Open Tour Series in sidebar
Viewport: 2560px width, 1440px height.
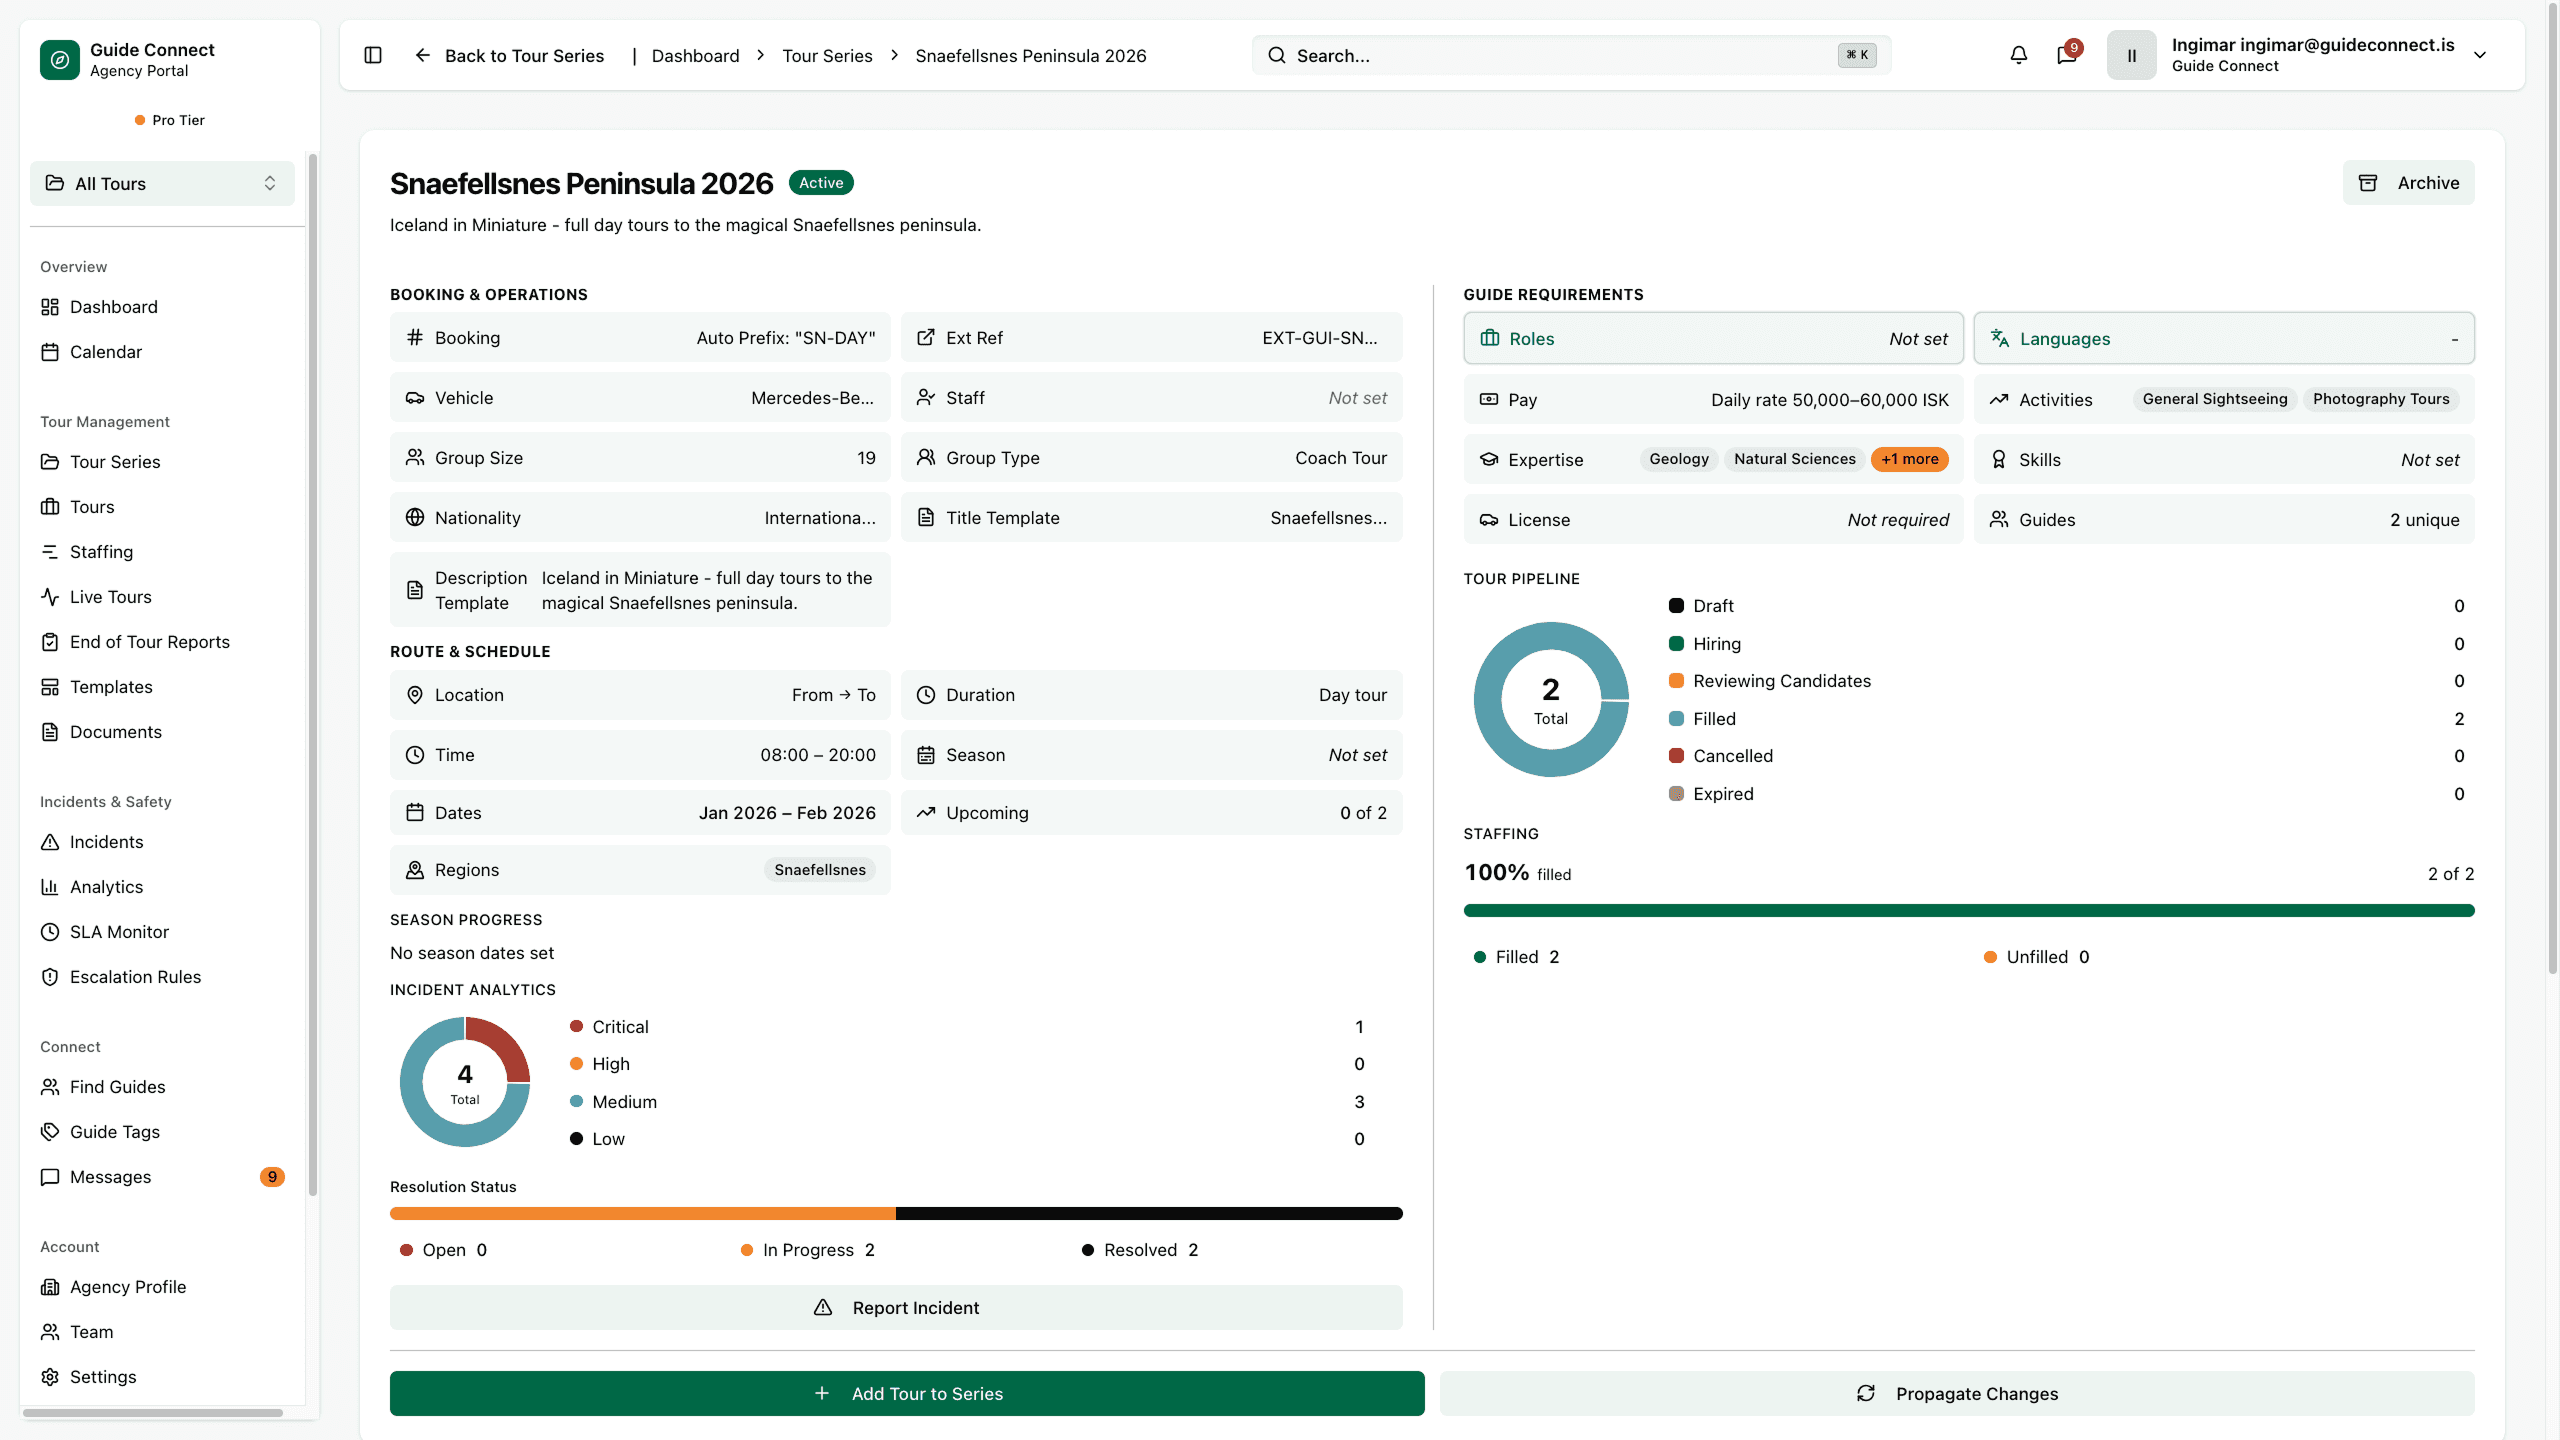click(x=115, y=461)
